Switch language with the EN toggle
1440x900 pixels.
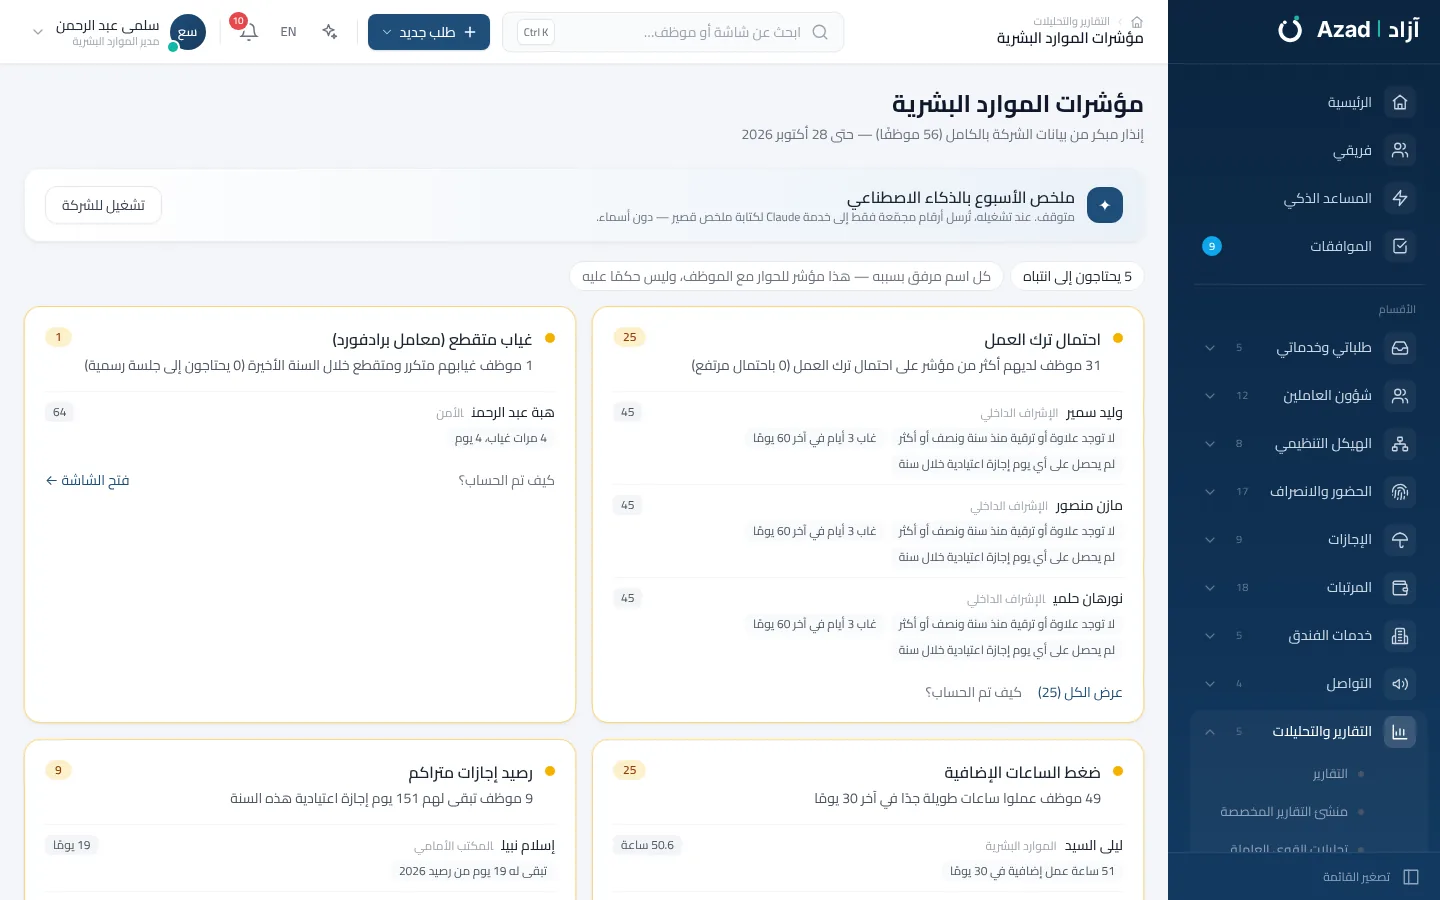click(x=288, y=32)
